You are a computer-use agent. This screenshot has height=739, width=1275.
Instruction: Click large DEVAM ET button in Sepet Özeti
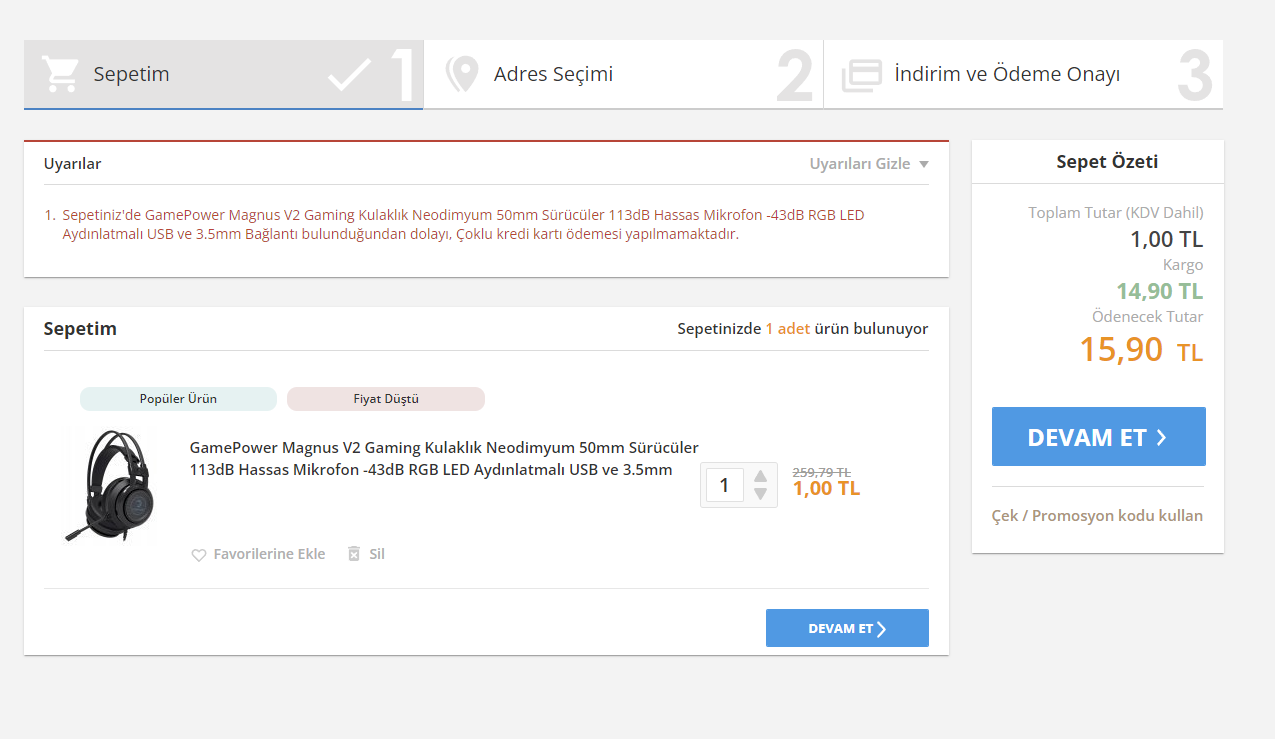[1098, 436]
